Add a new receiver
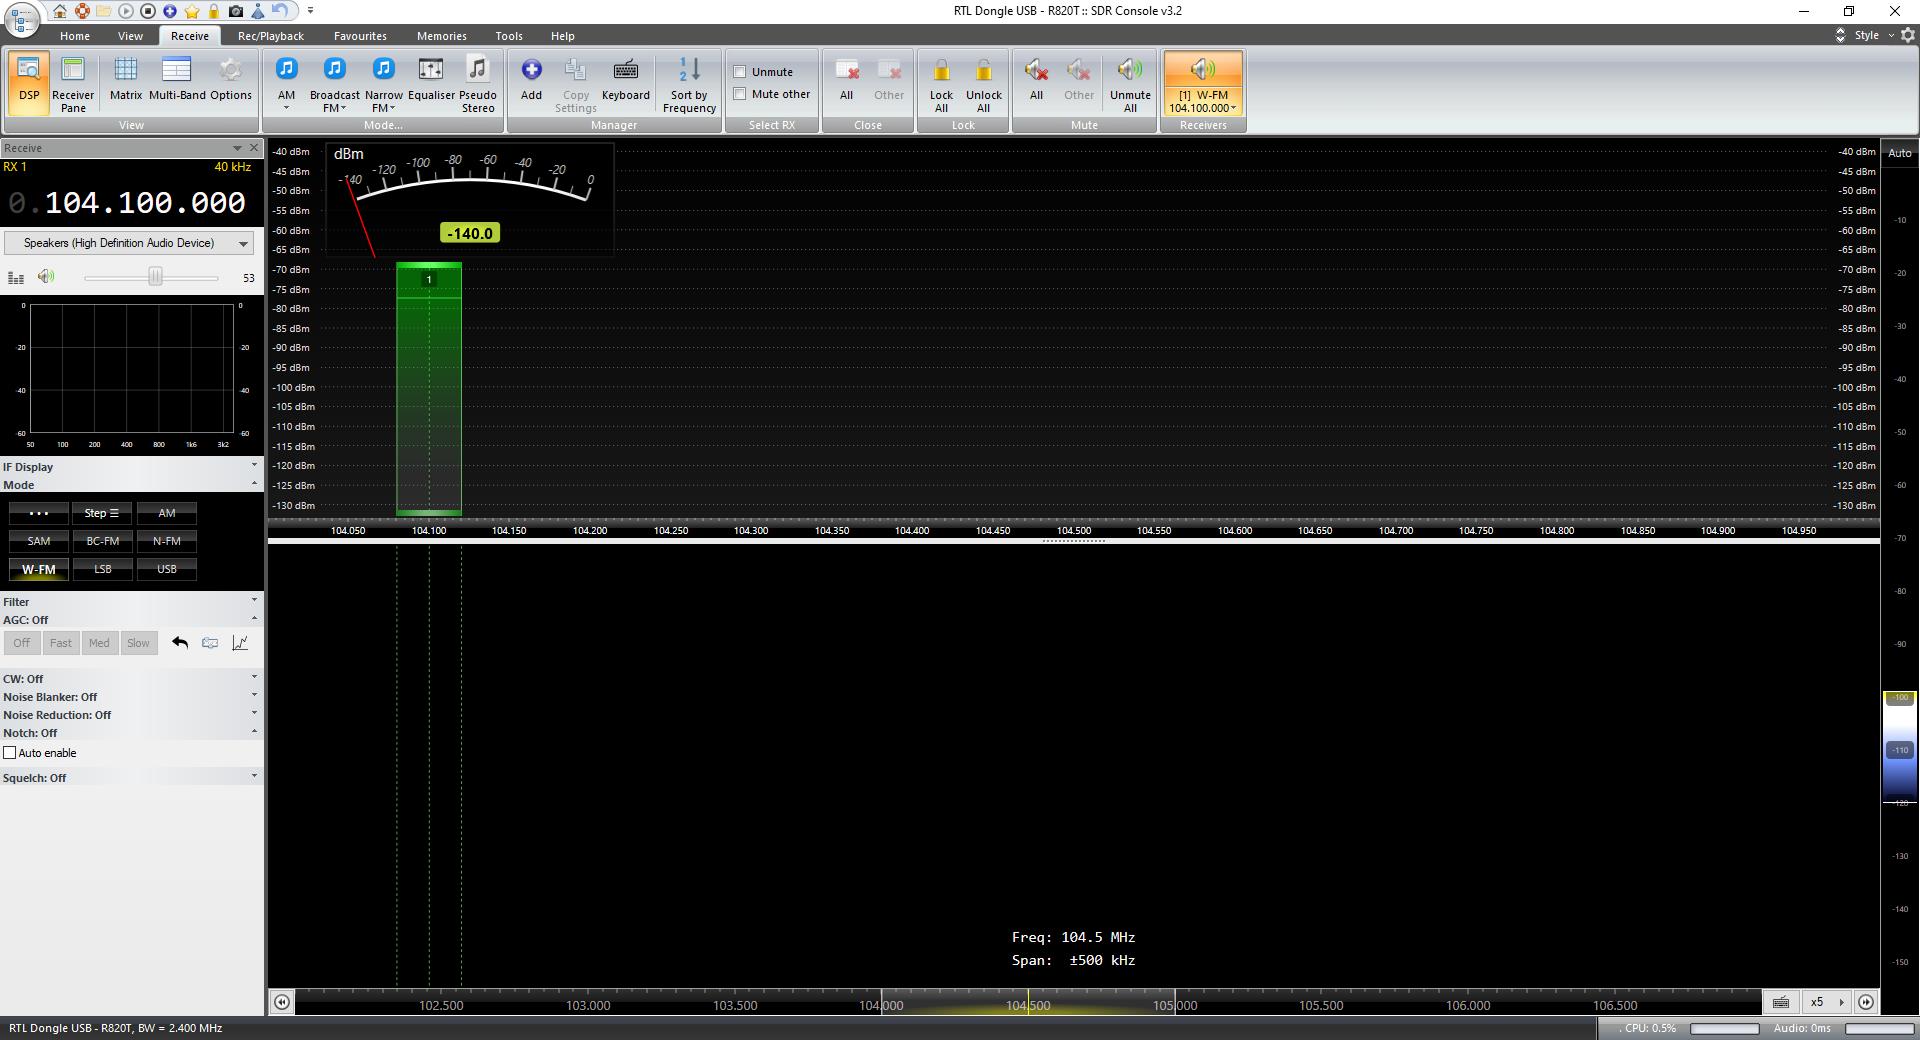The image size is (1920, 1040). 531,80
